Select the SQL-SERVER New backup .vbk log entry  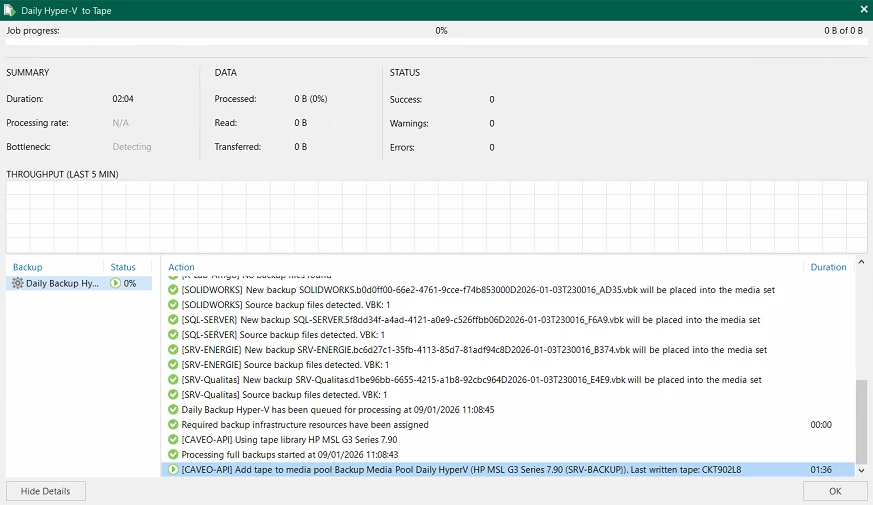508,320
